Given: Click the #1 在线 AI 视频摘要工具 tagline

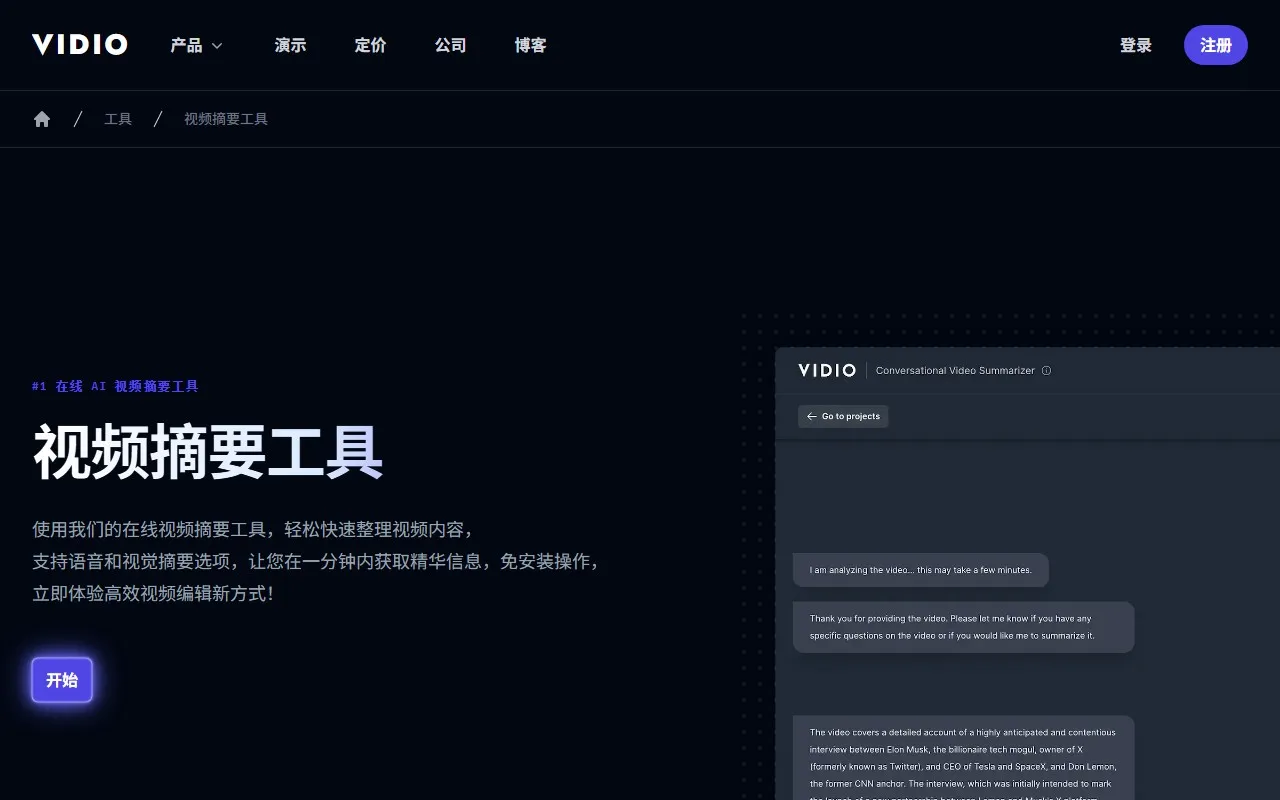Looking at the screenshot, I should pyautogui.click(x=115, y=386).
